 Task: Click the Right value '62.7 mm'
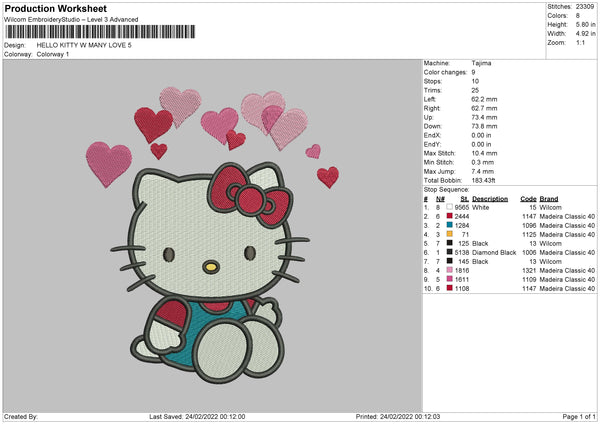(x=484, y=108)
